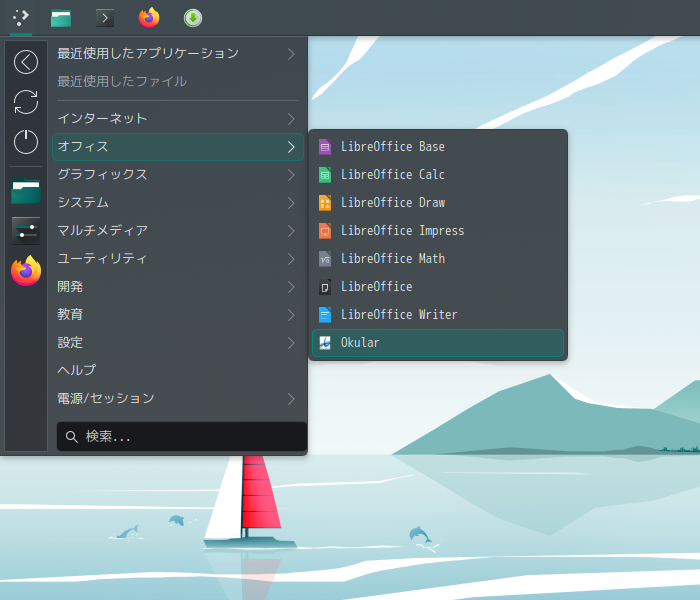Launch LibreOffice Base from submenu
The width and height of the screenshot is (700, 600).
[x=438, y=147]
